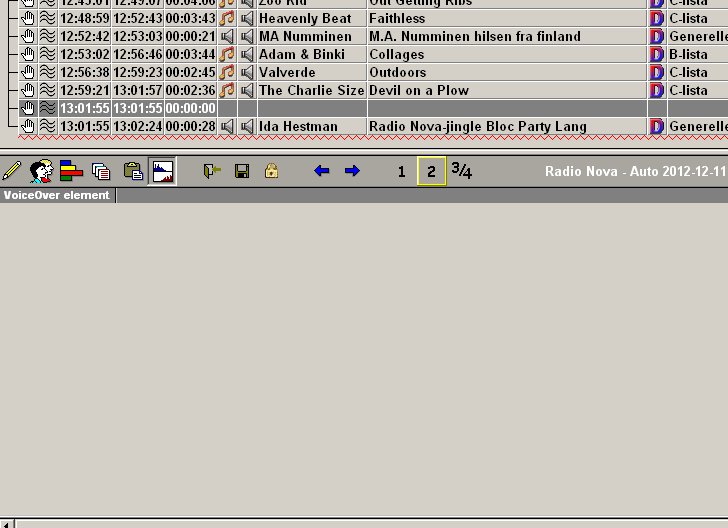728x528 pixels.
Task: Click the wave icon on the Adam & Binki row
Action: [47, 54]
